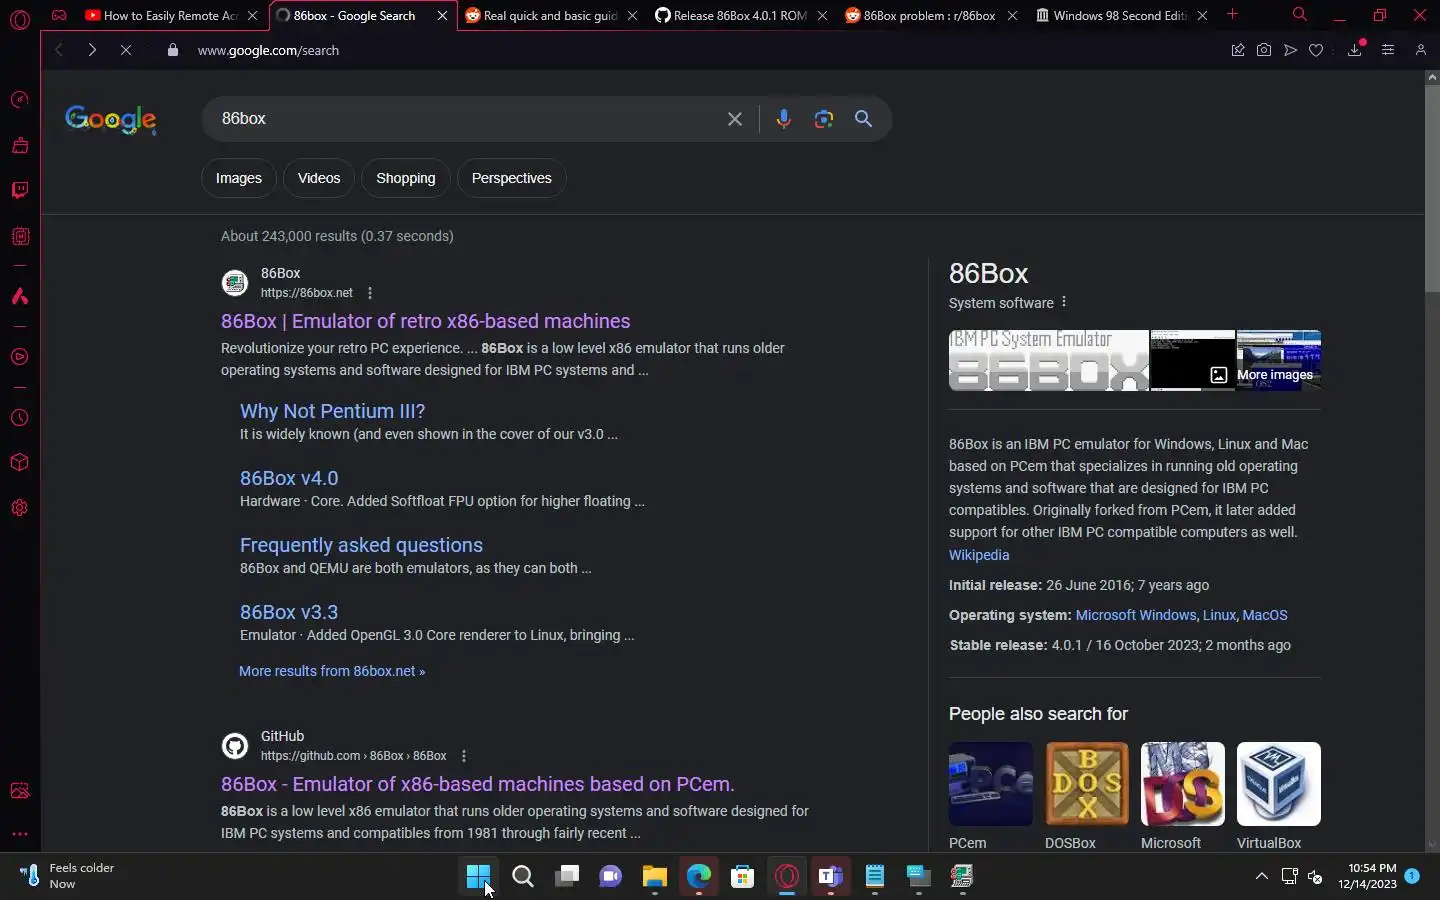This screenshot has width=1440, height=900.
Task: Filter results by Videos
Action: [319, 178]
